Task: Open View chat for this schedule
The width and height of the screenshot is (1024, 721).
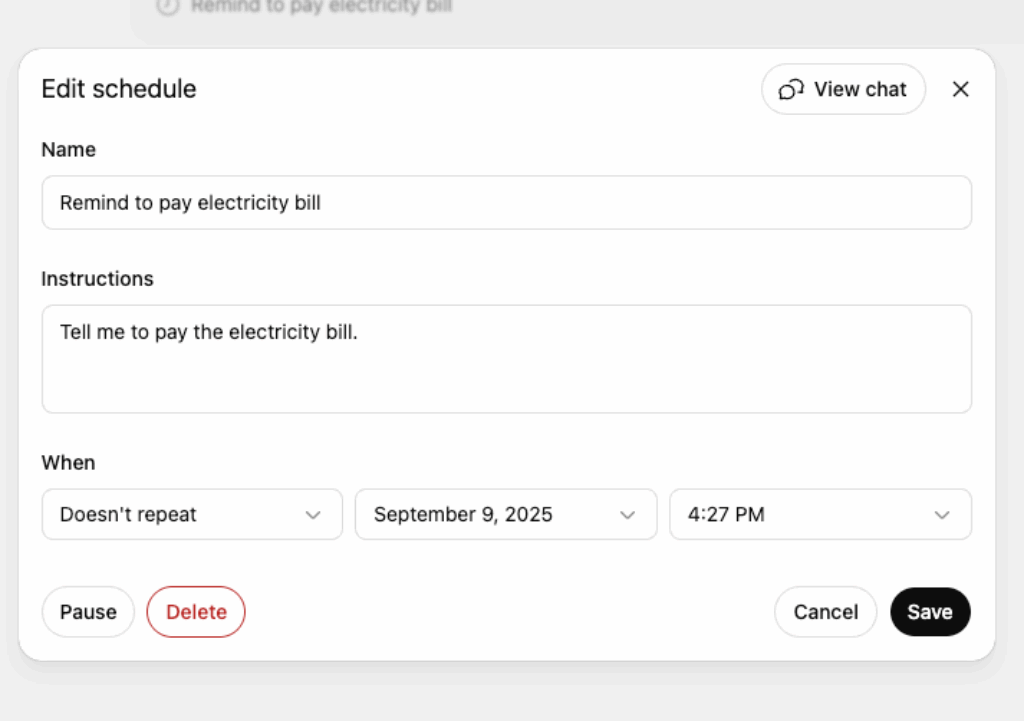Action: [x=843, y=89]
